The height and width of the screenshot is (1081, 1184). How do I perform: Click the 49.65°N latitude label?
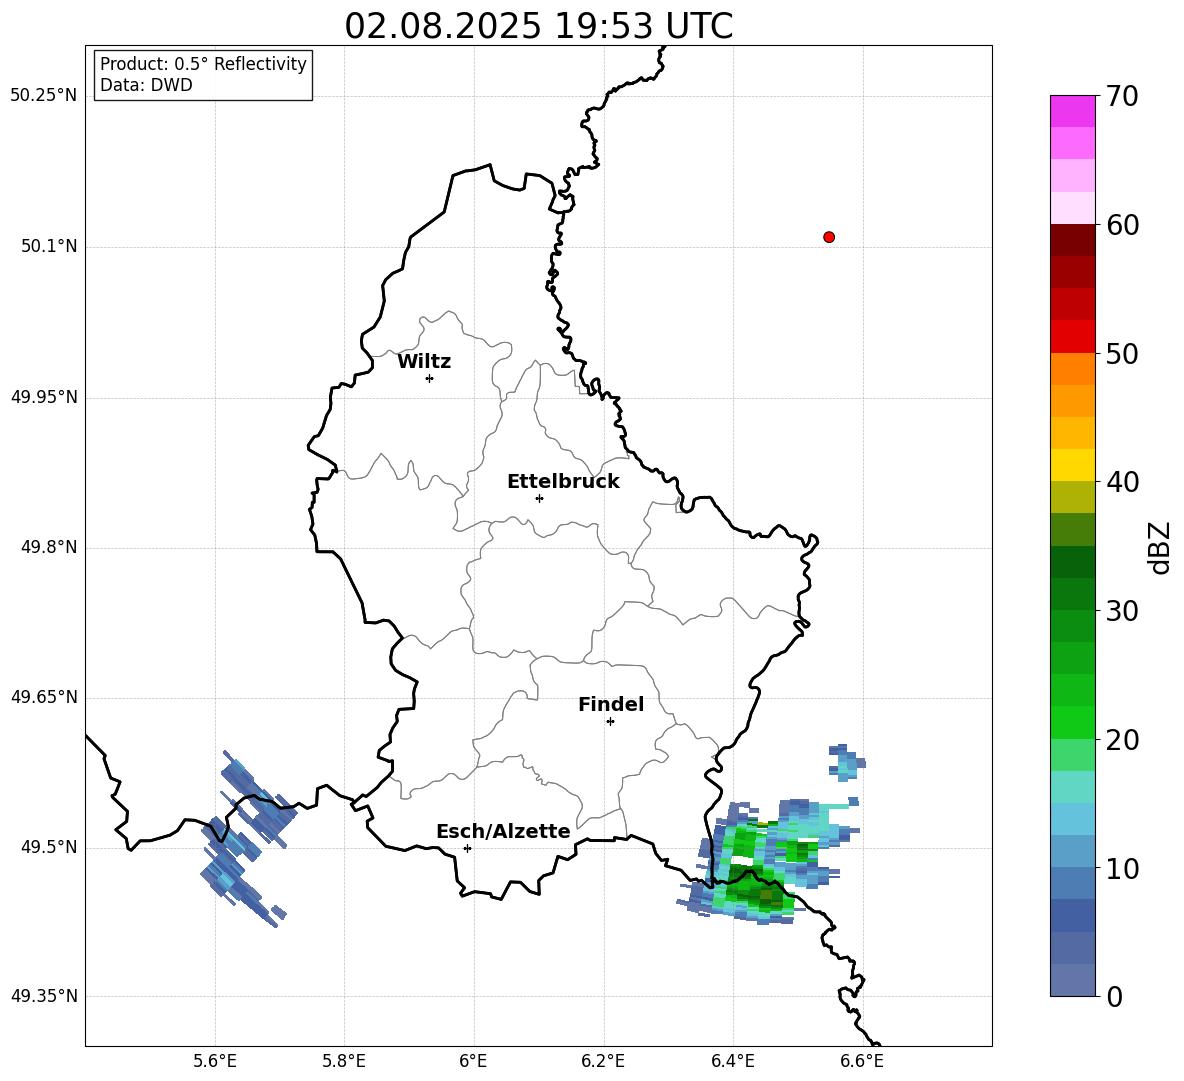44,697
